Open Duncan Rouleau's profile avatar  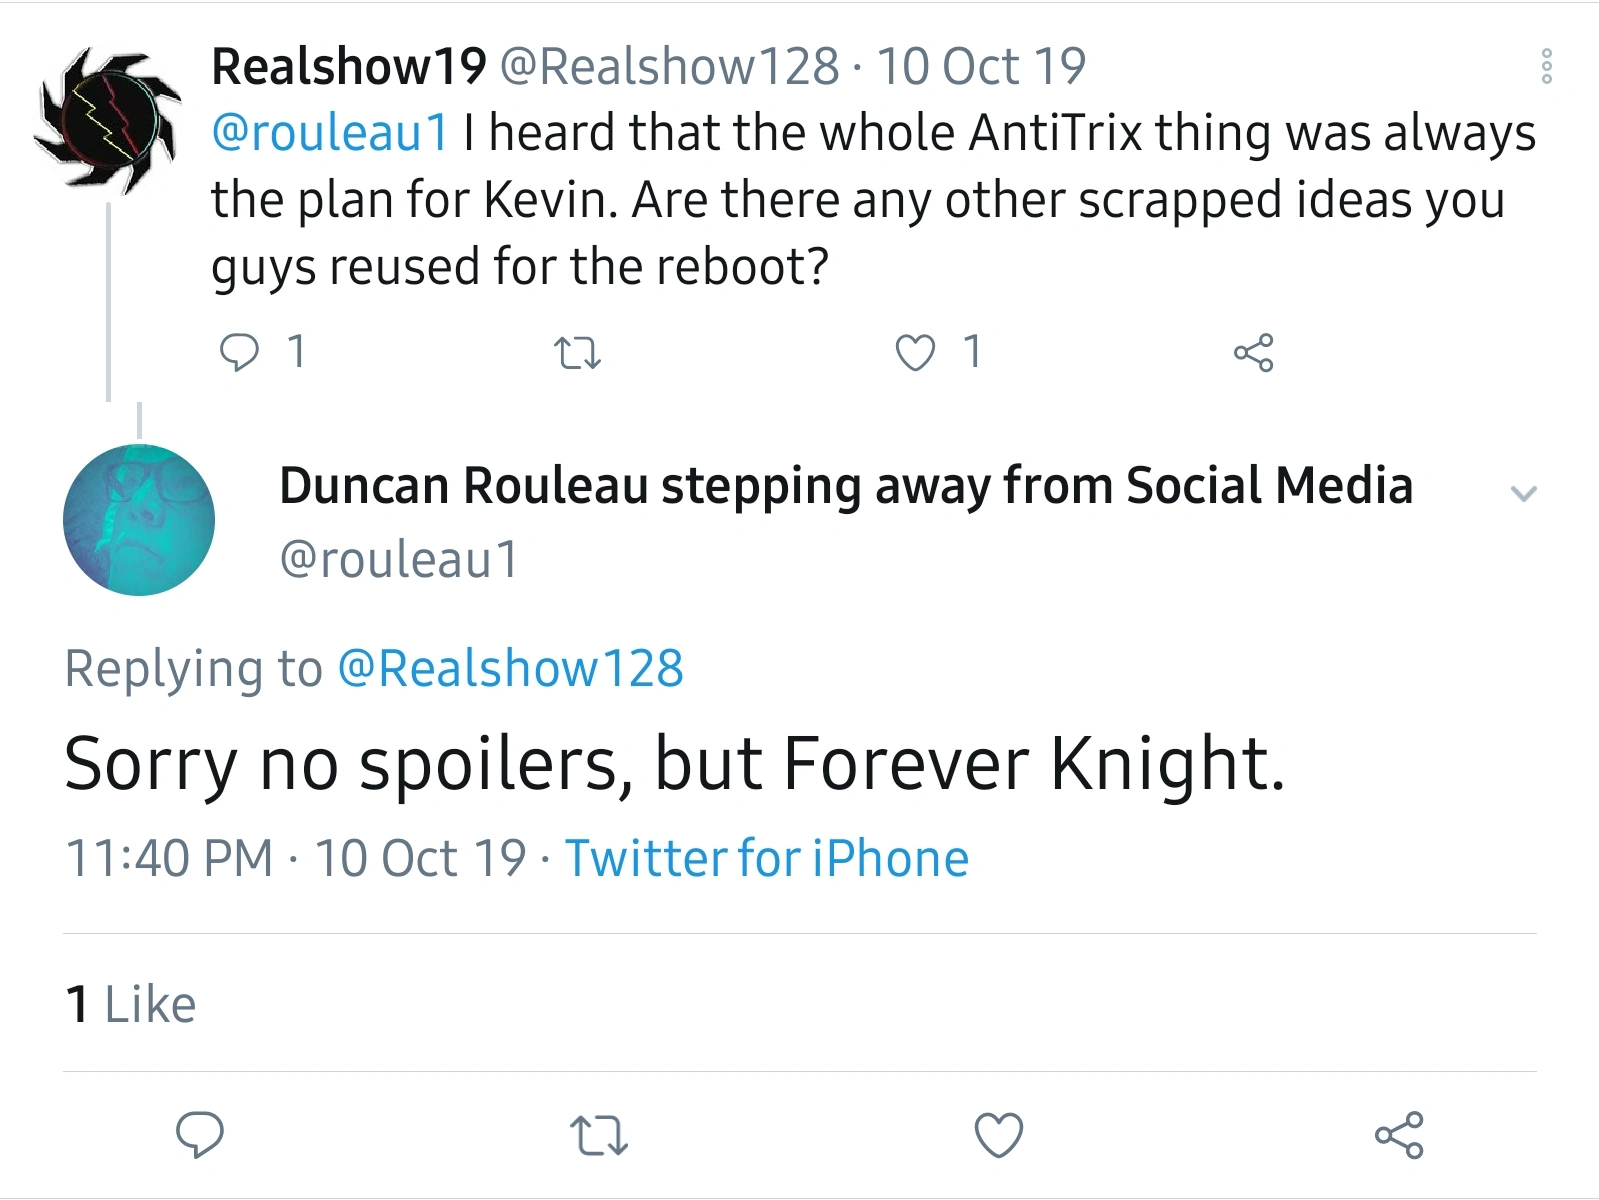(139, 520)
